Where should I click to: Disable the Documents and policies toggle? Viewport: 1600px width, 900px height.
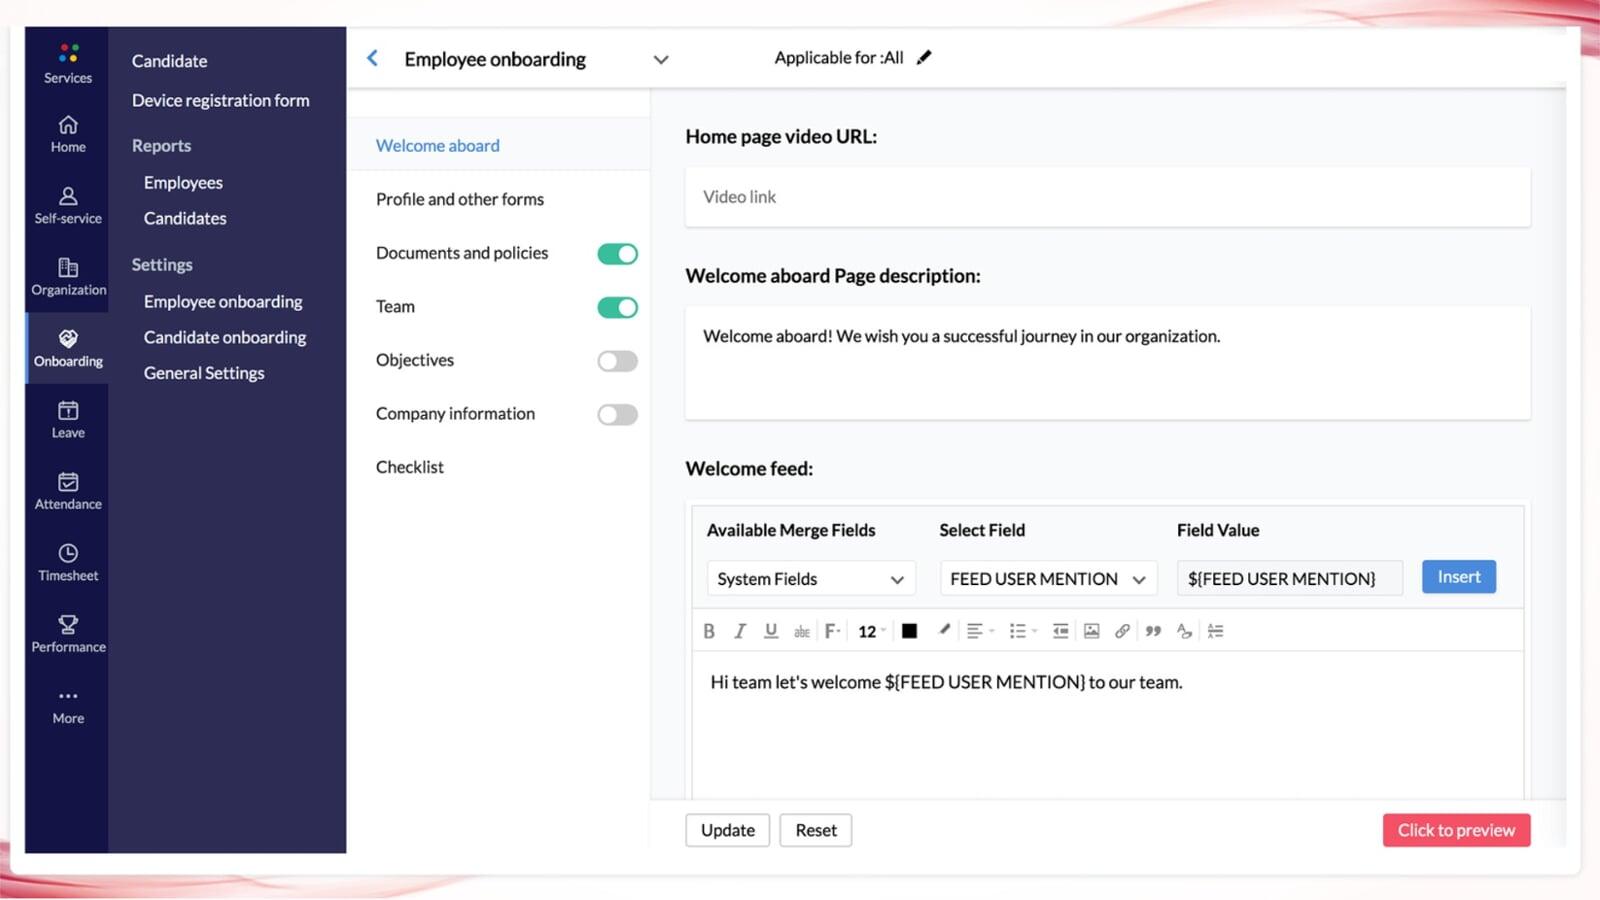pyautogui.click(x=617, y=254)
